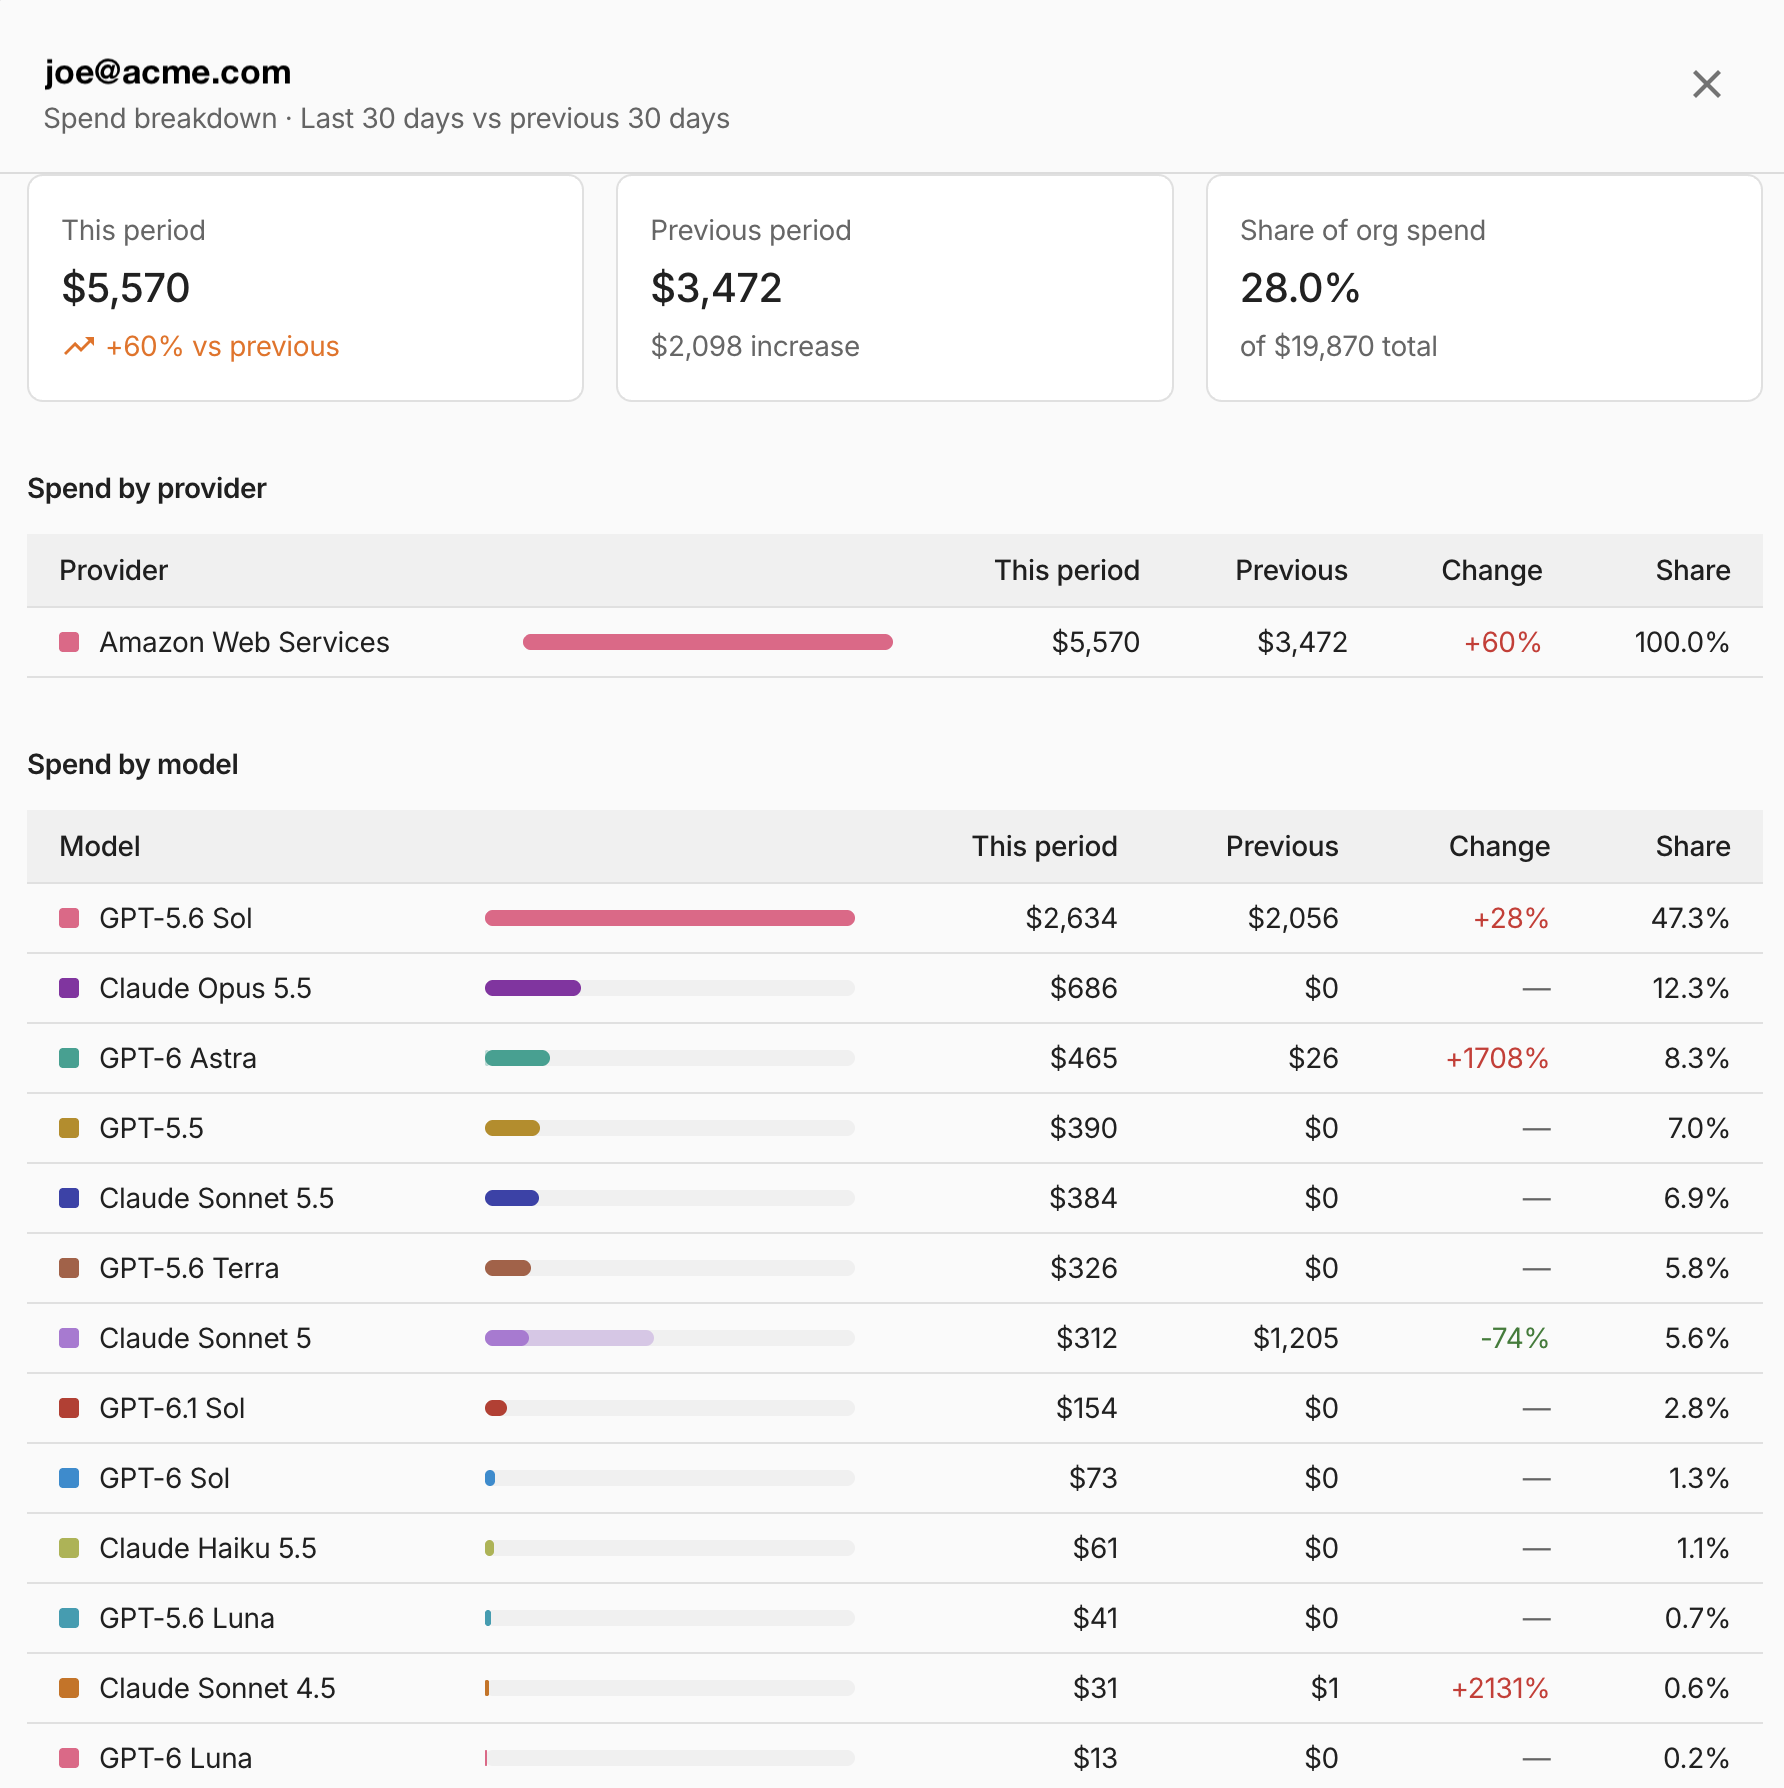Select the Claude Sonnet 4.5 model name
The height and width of the screenshot is (1788, 1784).
217,1688
